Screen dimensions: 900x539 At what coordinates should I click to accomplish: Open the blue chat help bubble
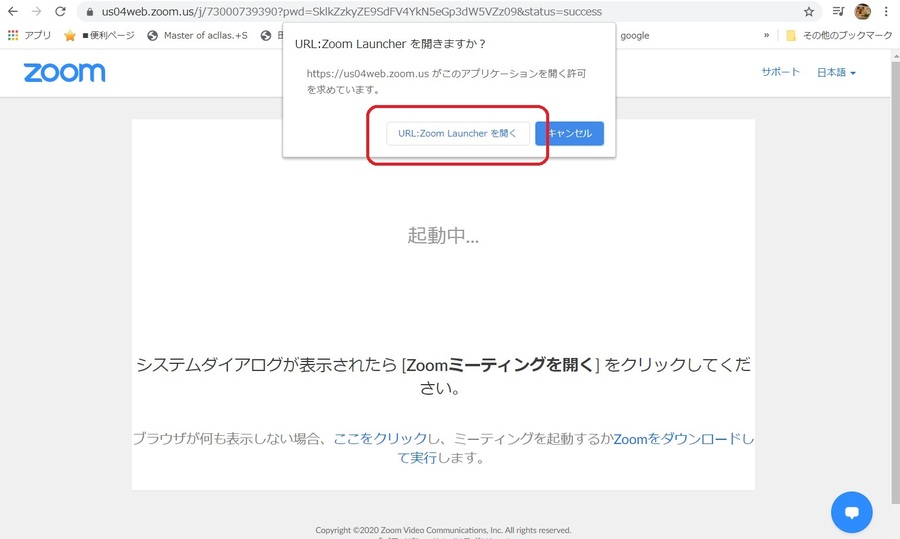tap(851, 512)
